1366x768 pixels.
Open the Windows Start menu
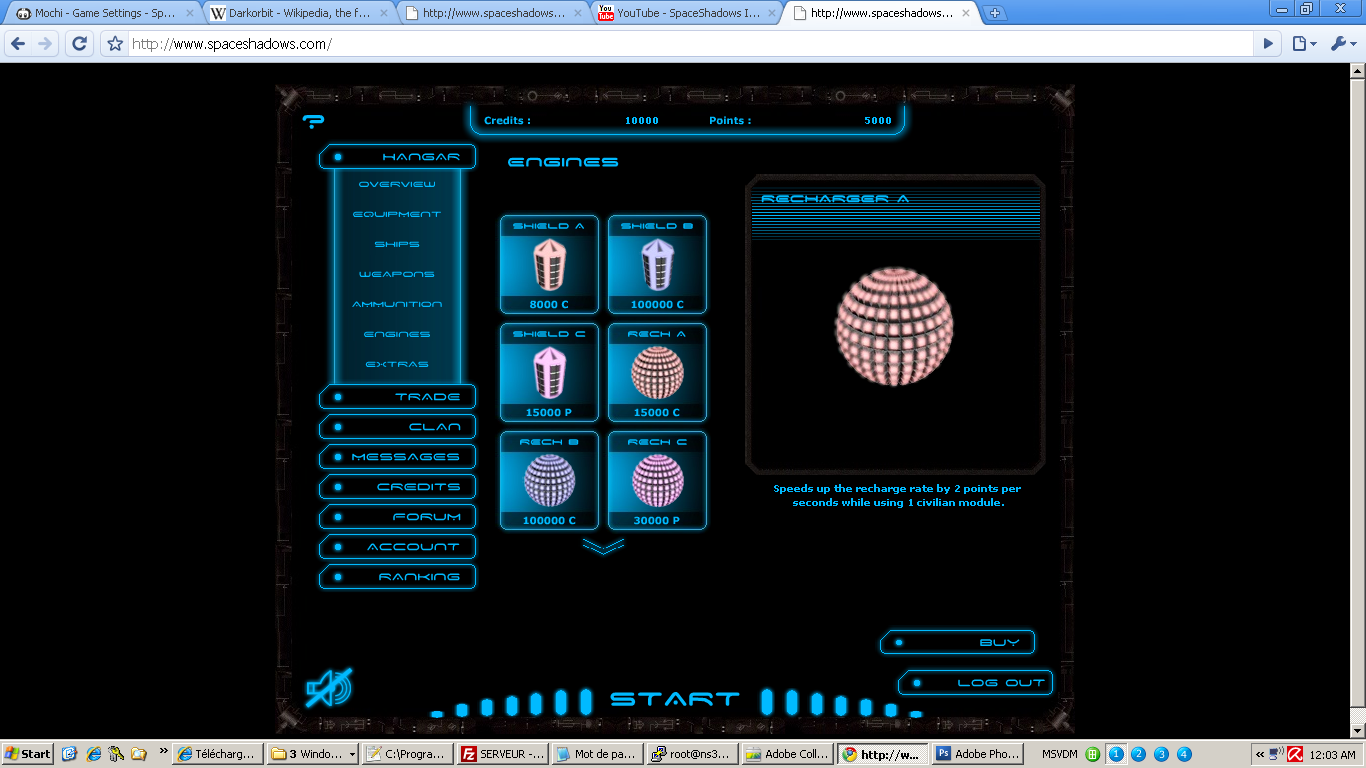pyautogui.click(x=28, y=754)
